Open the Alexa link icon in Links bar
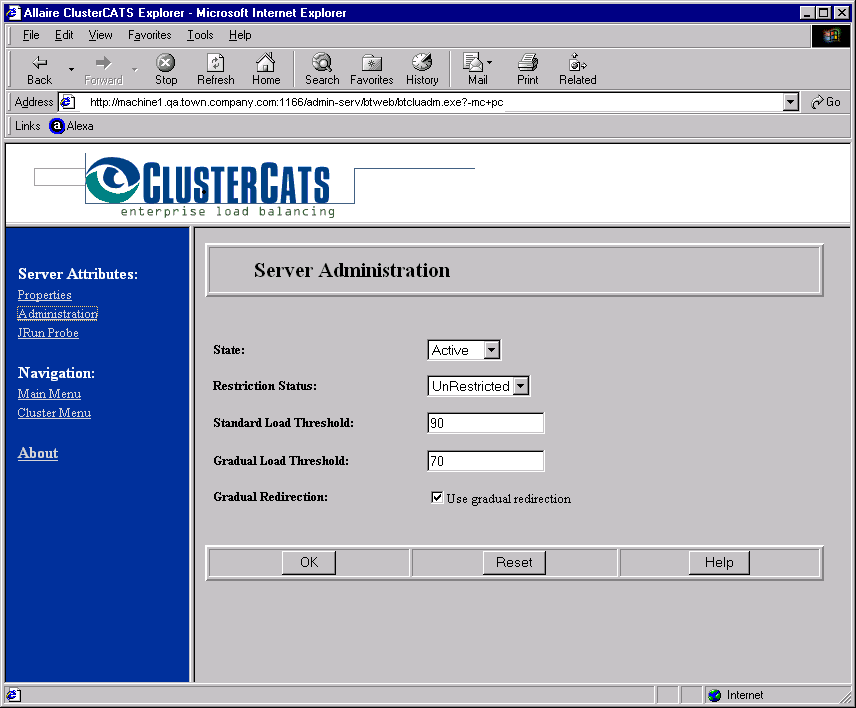The width and height of the screenshot is (856, 708). [x=57, y=126]
